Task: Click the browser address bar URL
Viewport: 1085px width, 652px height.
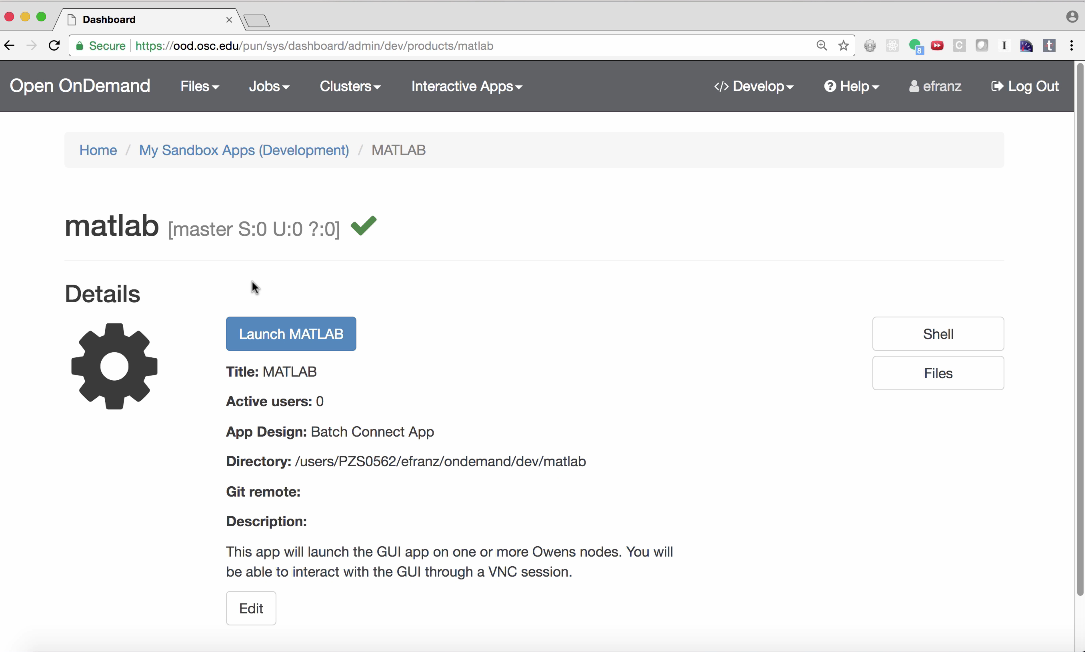Action: coord(314,46)
